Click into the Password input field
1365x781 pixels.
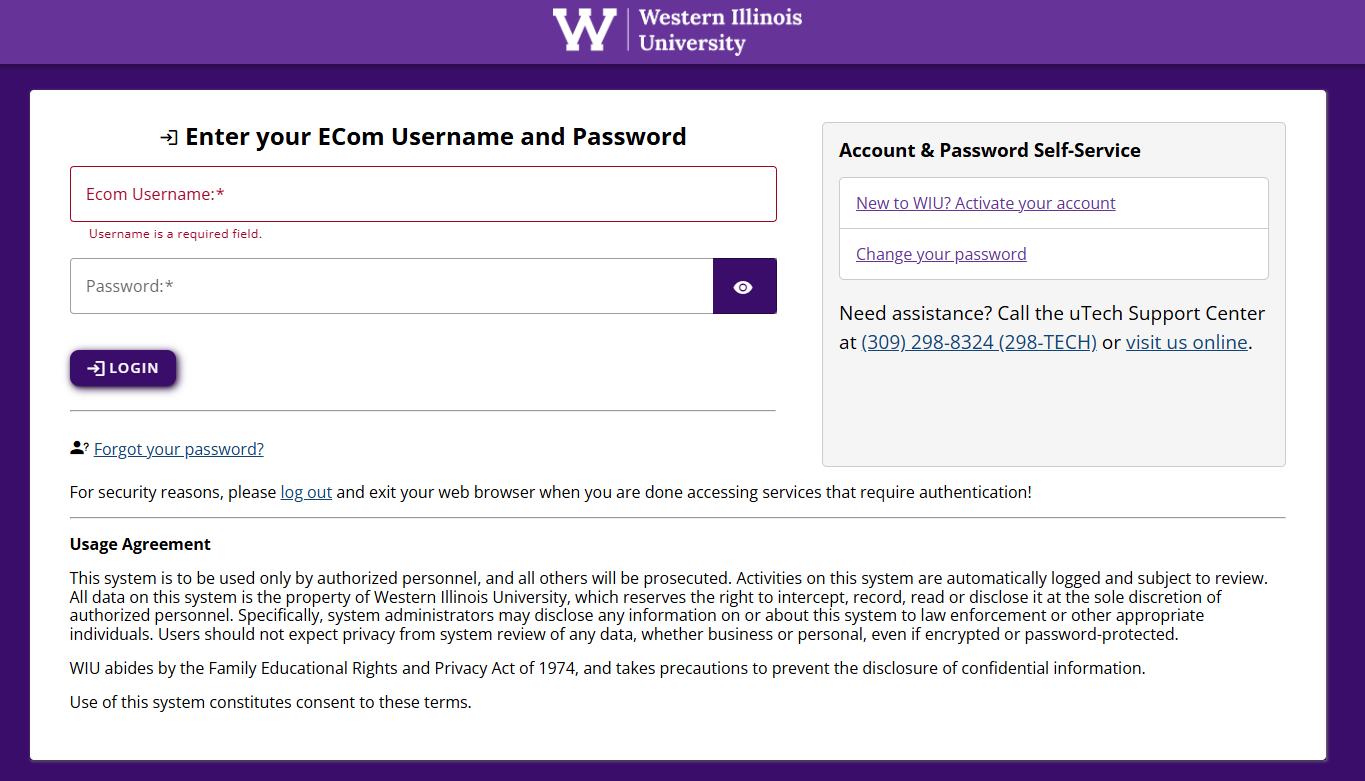pos(391,287)
